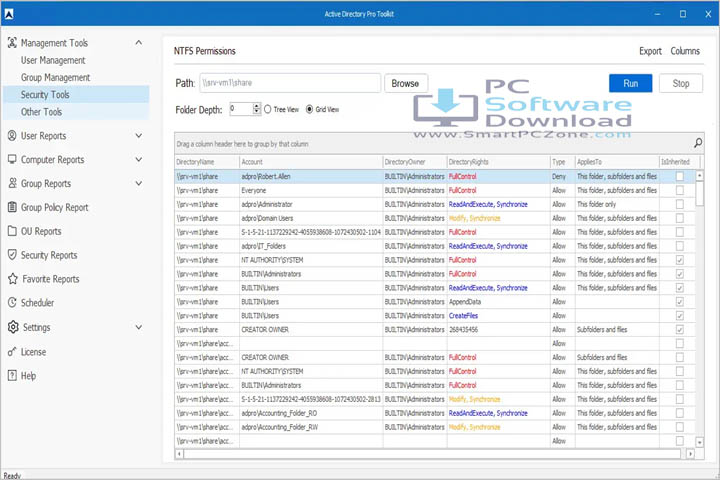Click the Browse button
The height and width of the screenshot is (480, 720).
[406, 83]
